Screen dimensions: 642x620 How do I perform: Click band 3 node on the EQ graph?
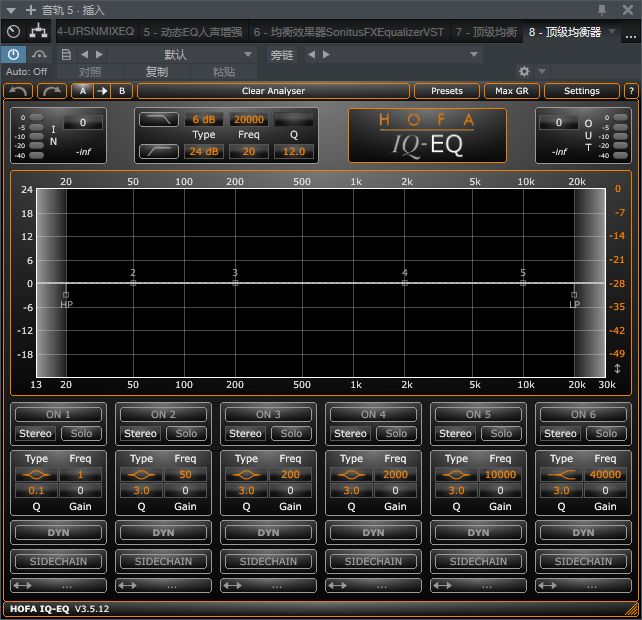tap(235, 283)
